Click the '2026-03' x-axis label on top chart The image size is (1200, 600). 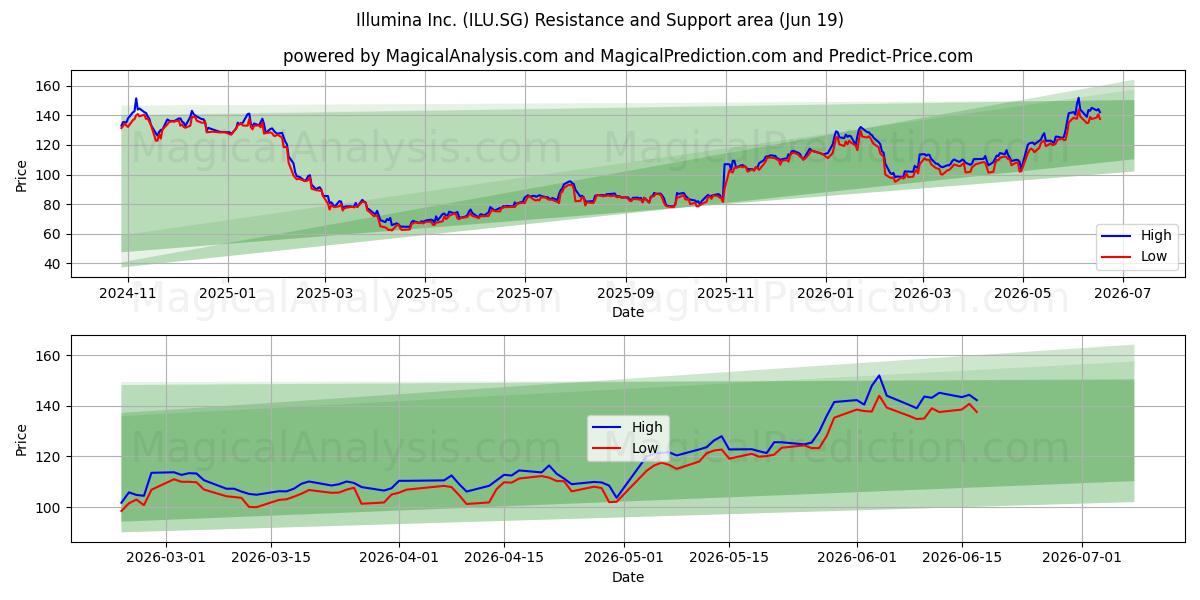tap(923, 295)
